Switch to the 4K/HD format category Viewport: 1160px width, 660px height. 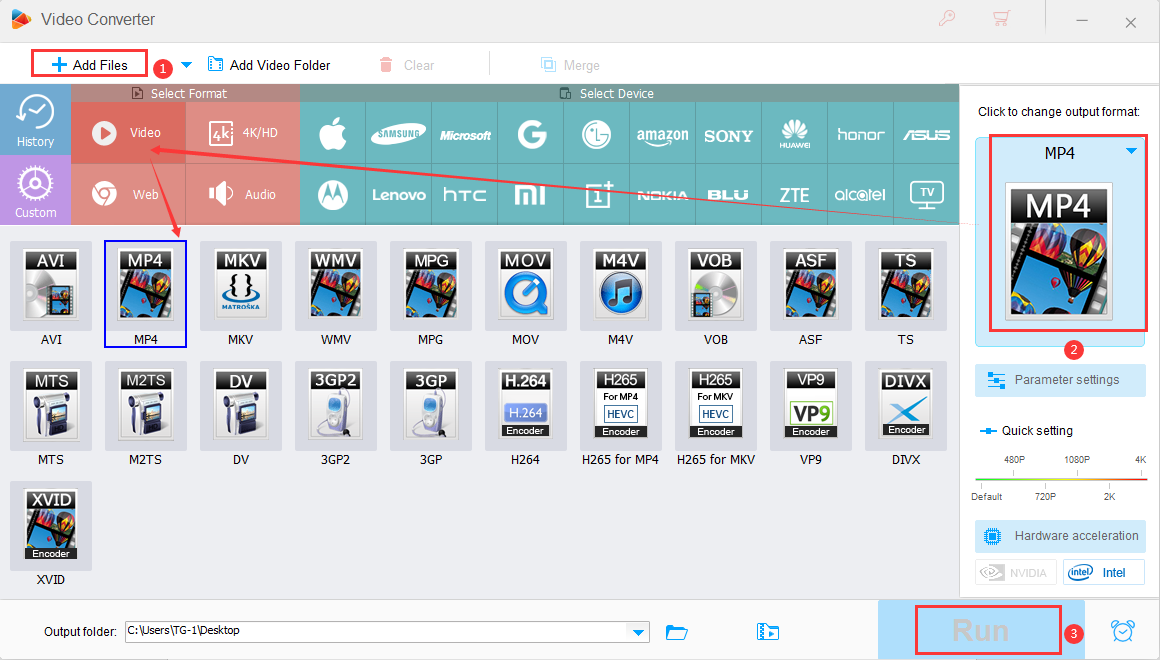(x=243, y=132)
